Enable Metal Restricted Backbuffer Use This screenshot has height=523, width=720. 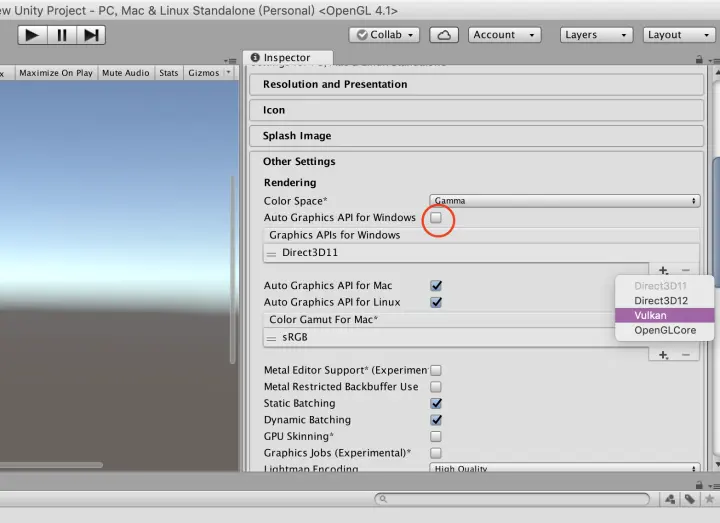(436, 387)
